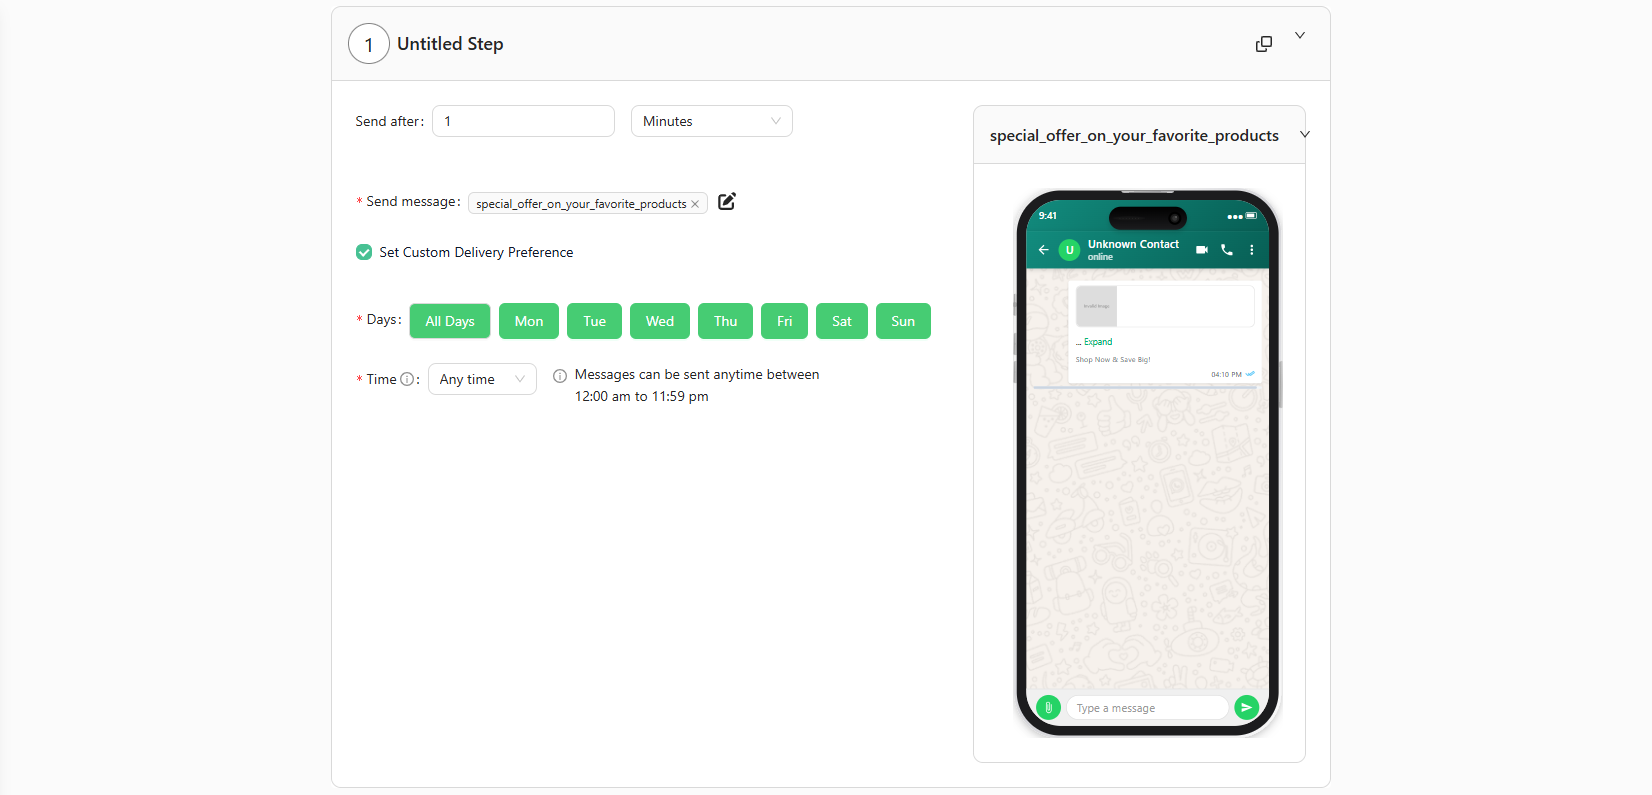Open the three-dot menu in phone preview
The width and height of the screenshot is (1652, 795).
1252,250
